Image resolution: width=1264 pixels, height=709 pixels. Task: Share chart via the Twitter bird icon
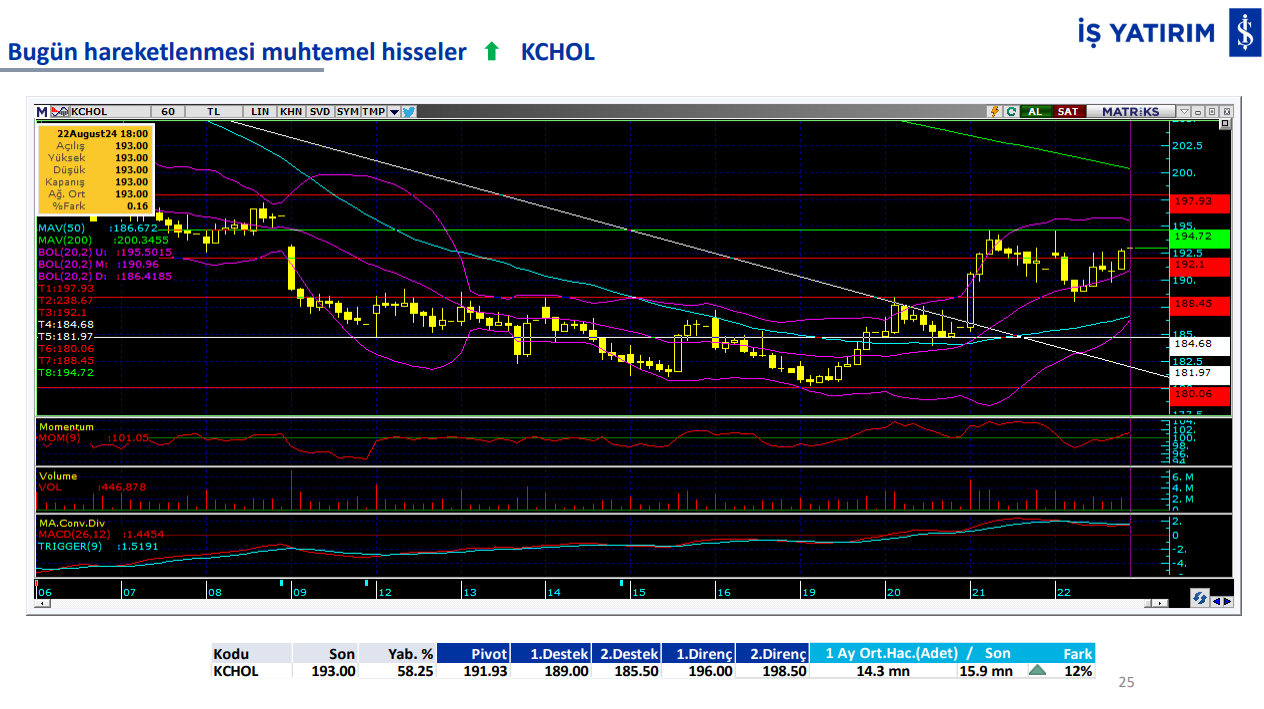point(409,111)
